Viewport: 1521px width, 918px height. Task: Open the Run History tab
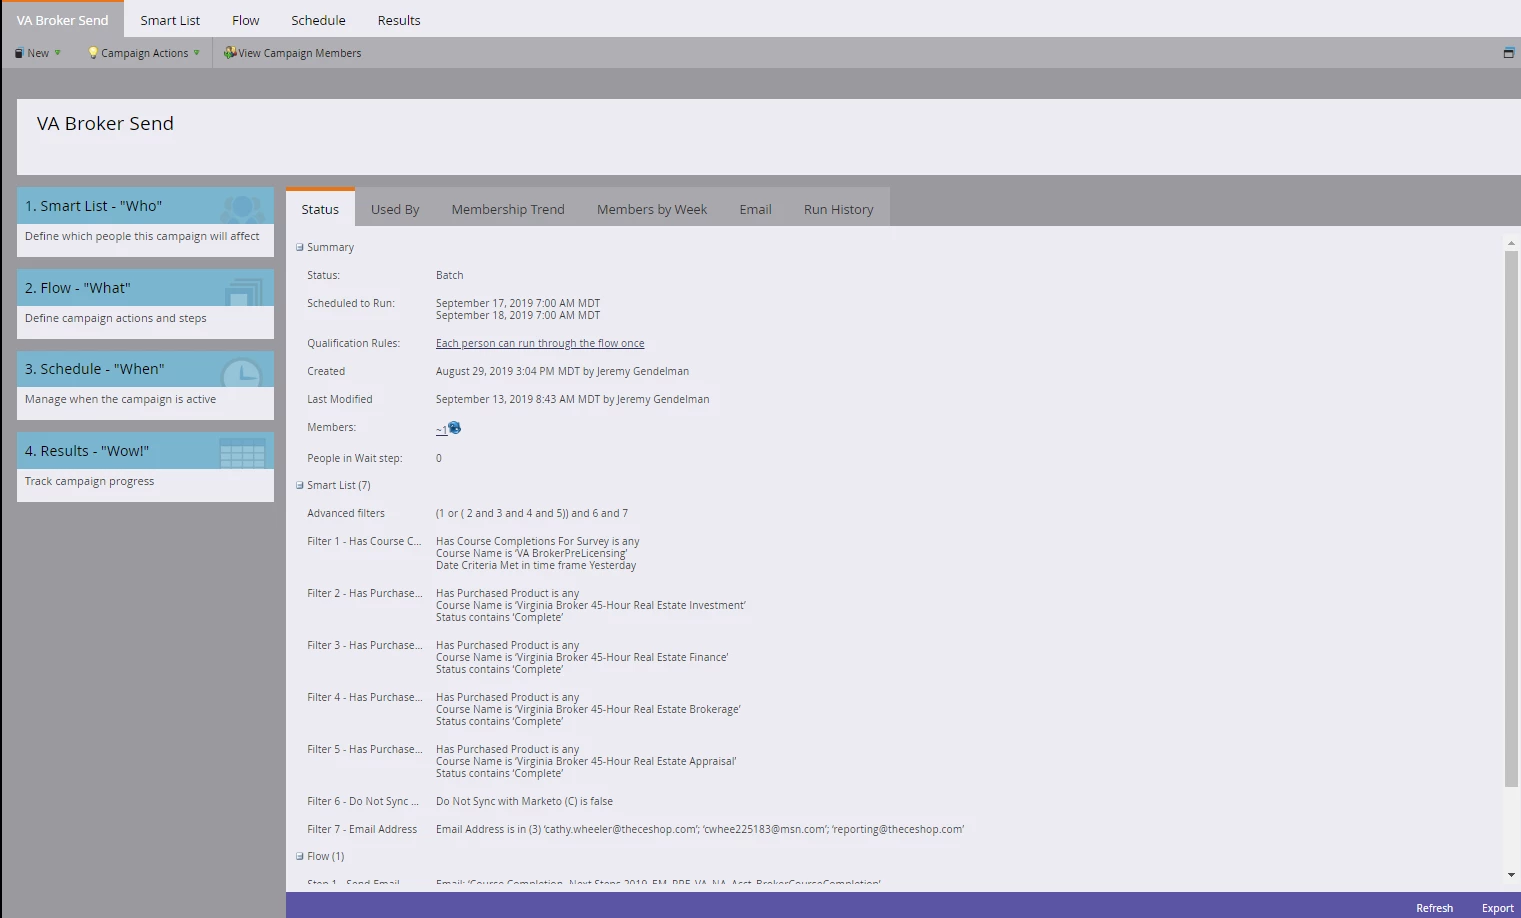(x=838, y=209)
